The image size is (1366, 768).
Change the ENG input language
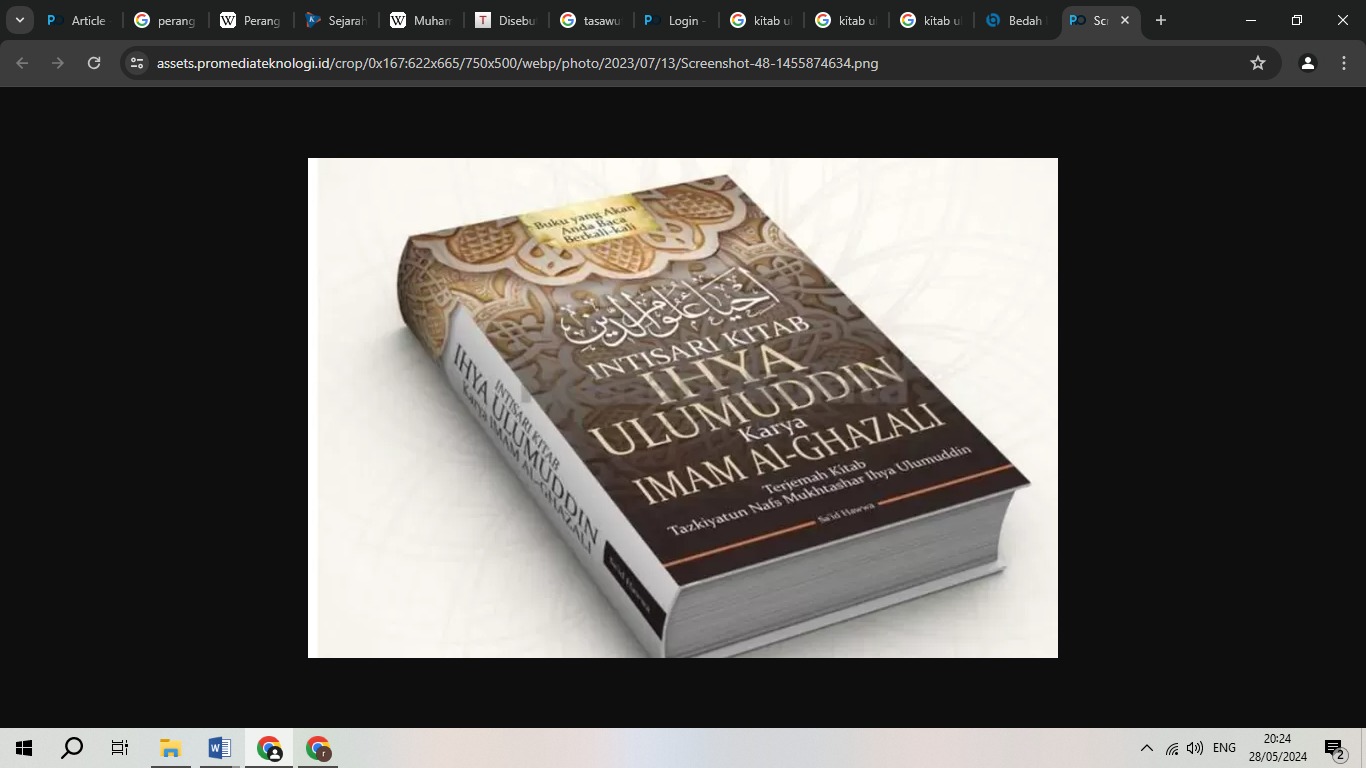click(x=1224, y=748)
